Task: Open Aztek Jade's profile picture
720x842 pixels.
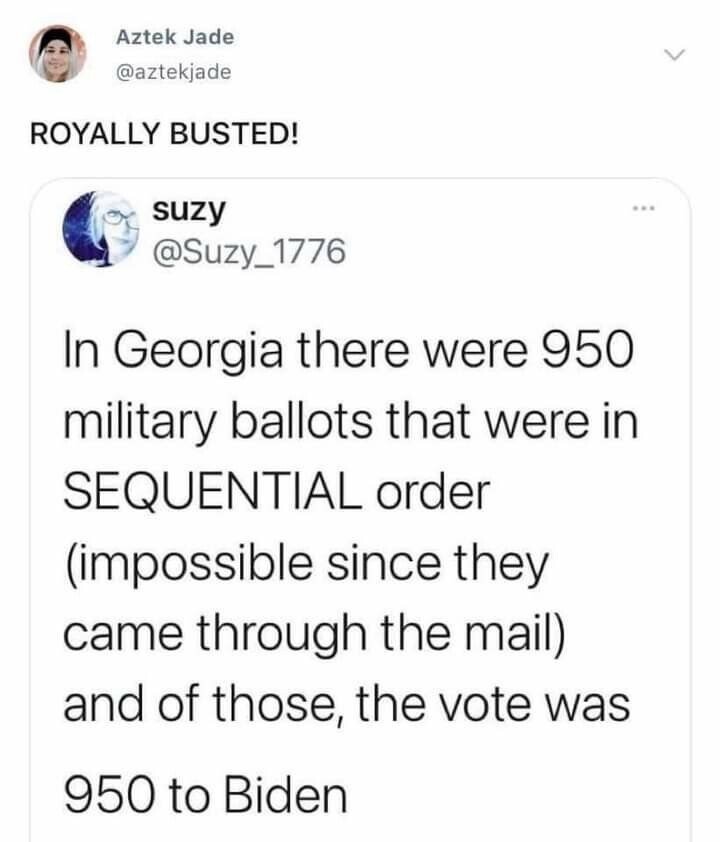Action: click(x=56, y=54)
